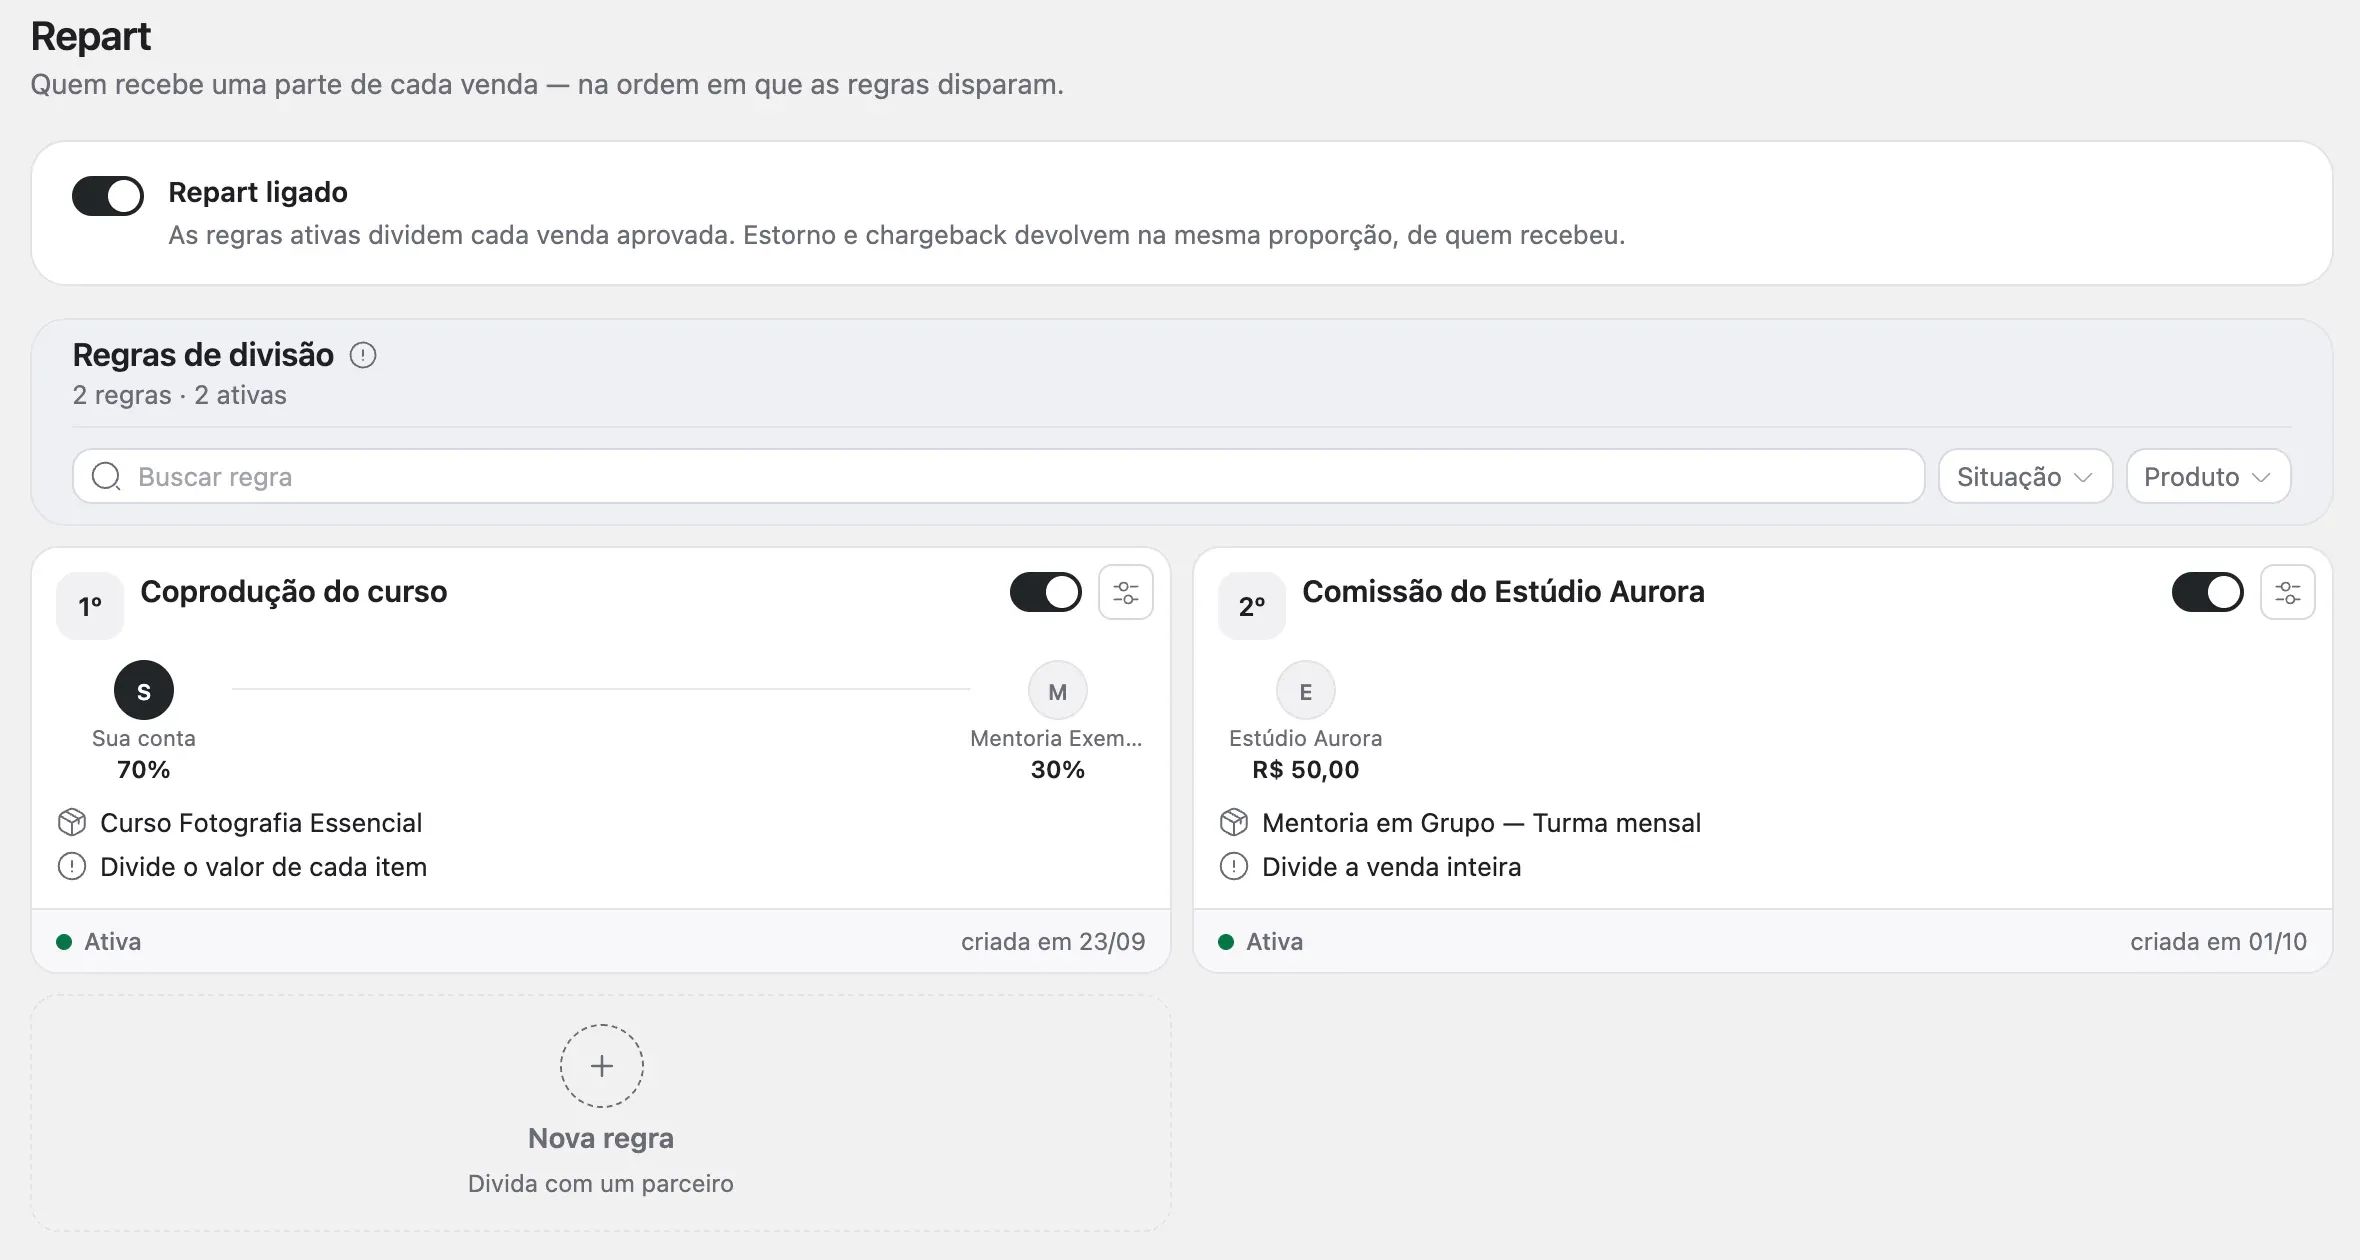Click the 1º order badge
This screenshot has width=2360, height=1260.
(x=90, y=606)
